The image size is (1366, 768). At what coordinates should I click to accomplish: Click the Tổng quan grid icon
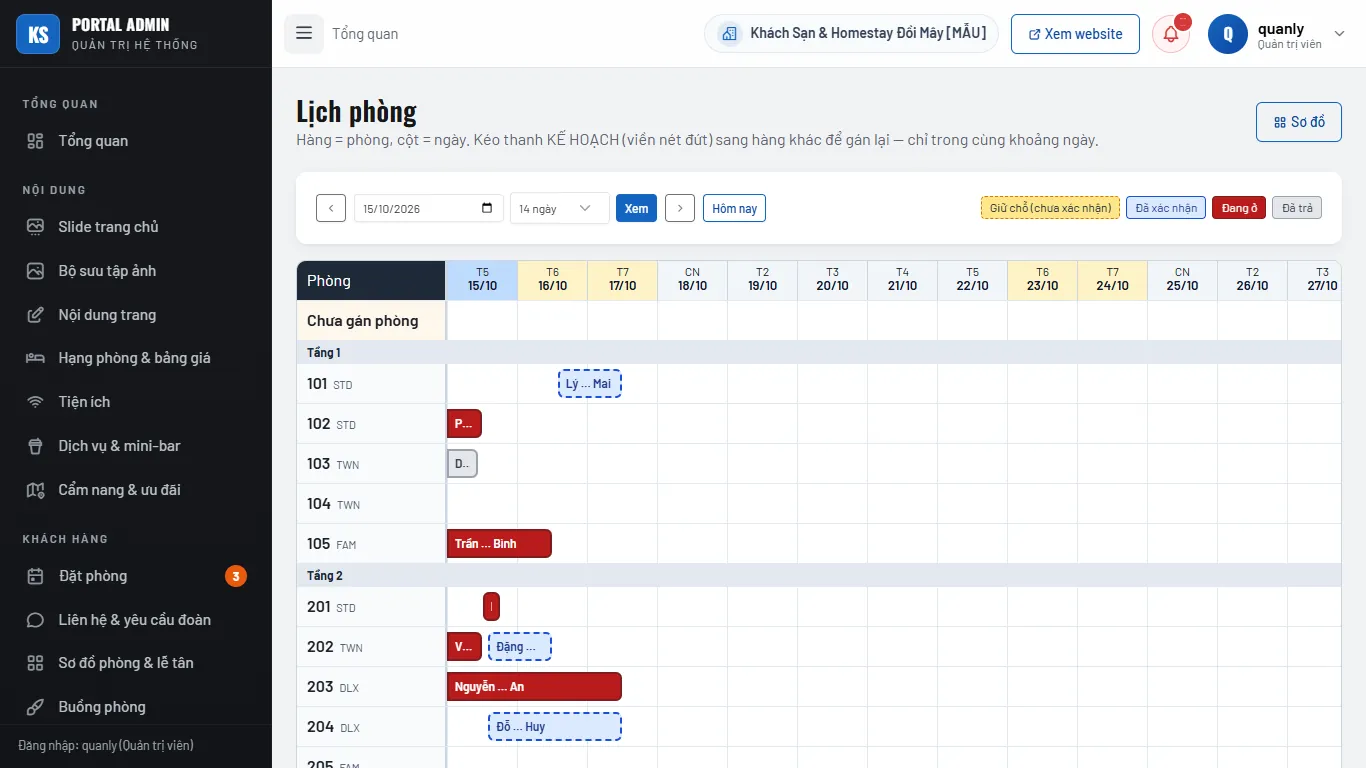pyautogui.click(x=35, y=141)
